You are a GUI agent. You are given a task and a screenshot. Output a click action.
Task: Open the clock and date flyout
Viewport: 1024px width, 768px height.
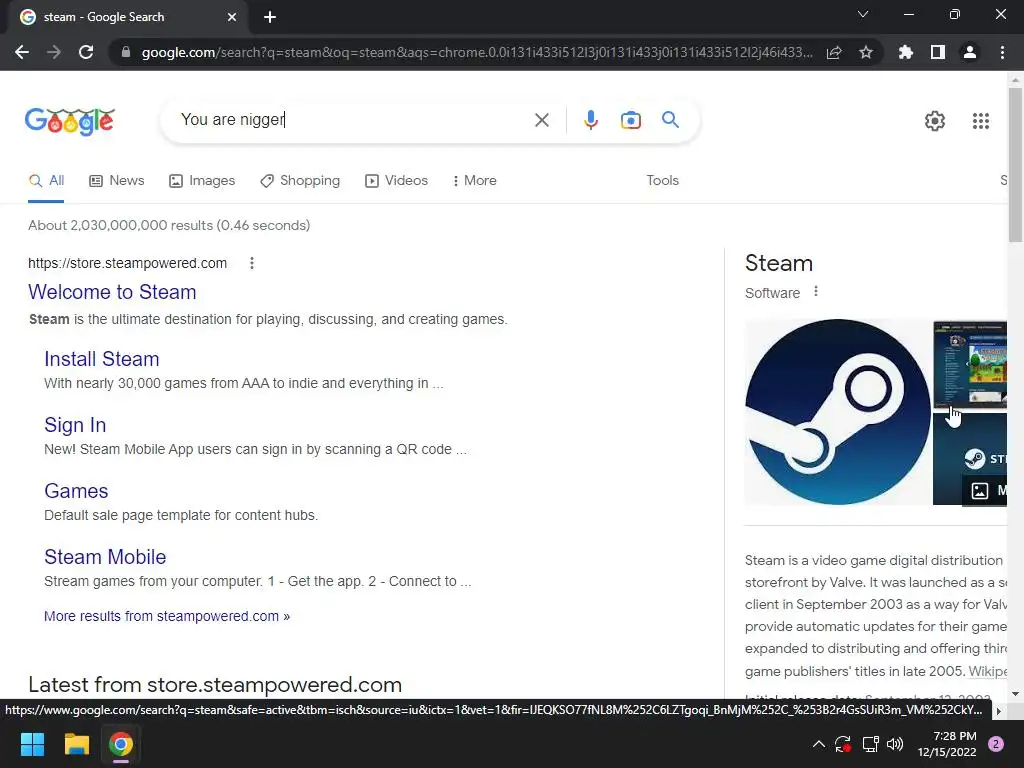click(x=947, y=744)
